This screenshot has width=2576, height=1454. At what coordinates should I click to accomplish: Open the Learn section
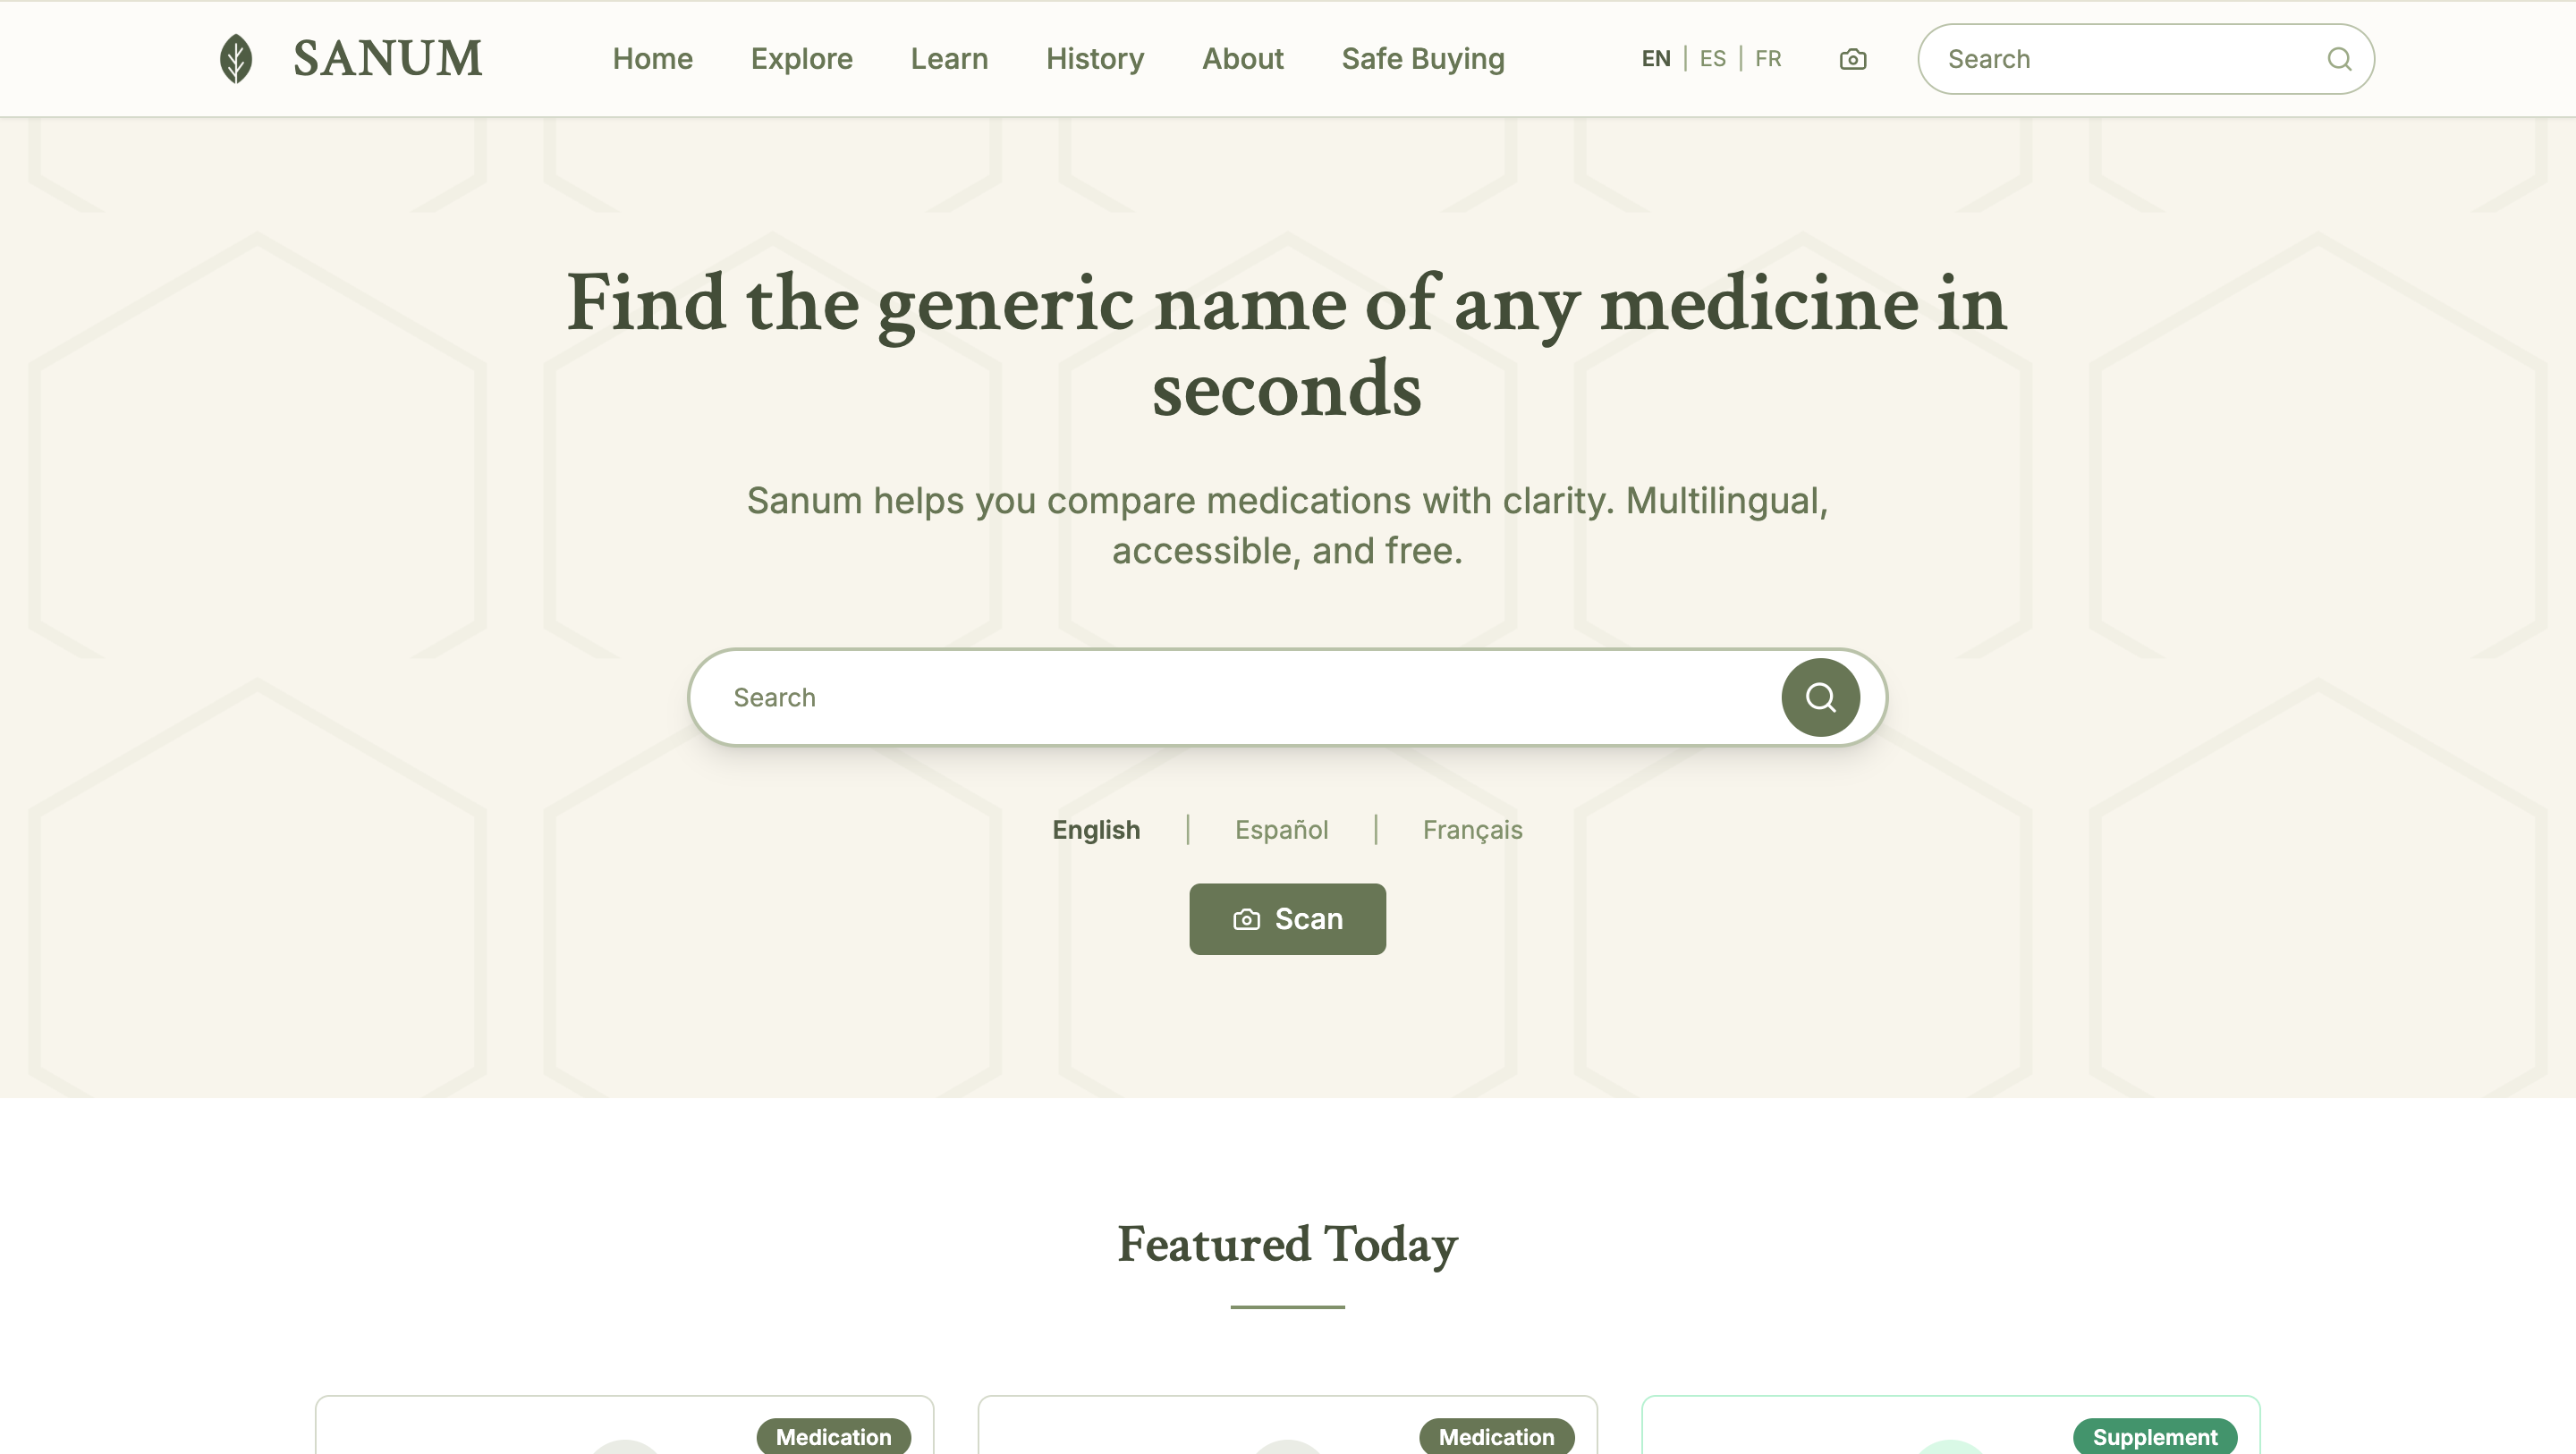948,58
